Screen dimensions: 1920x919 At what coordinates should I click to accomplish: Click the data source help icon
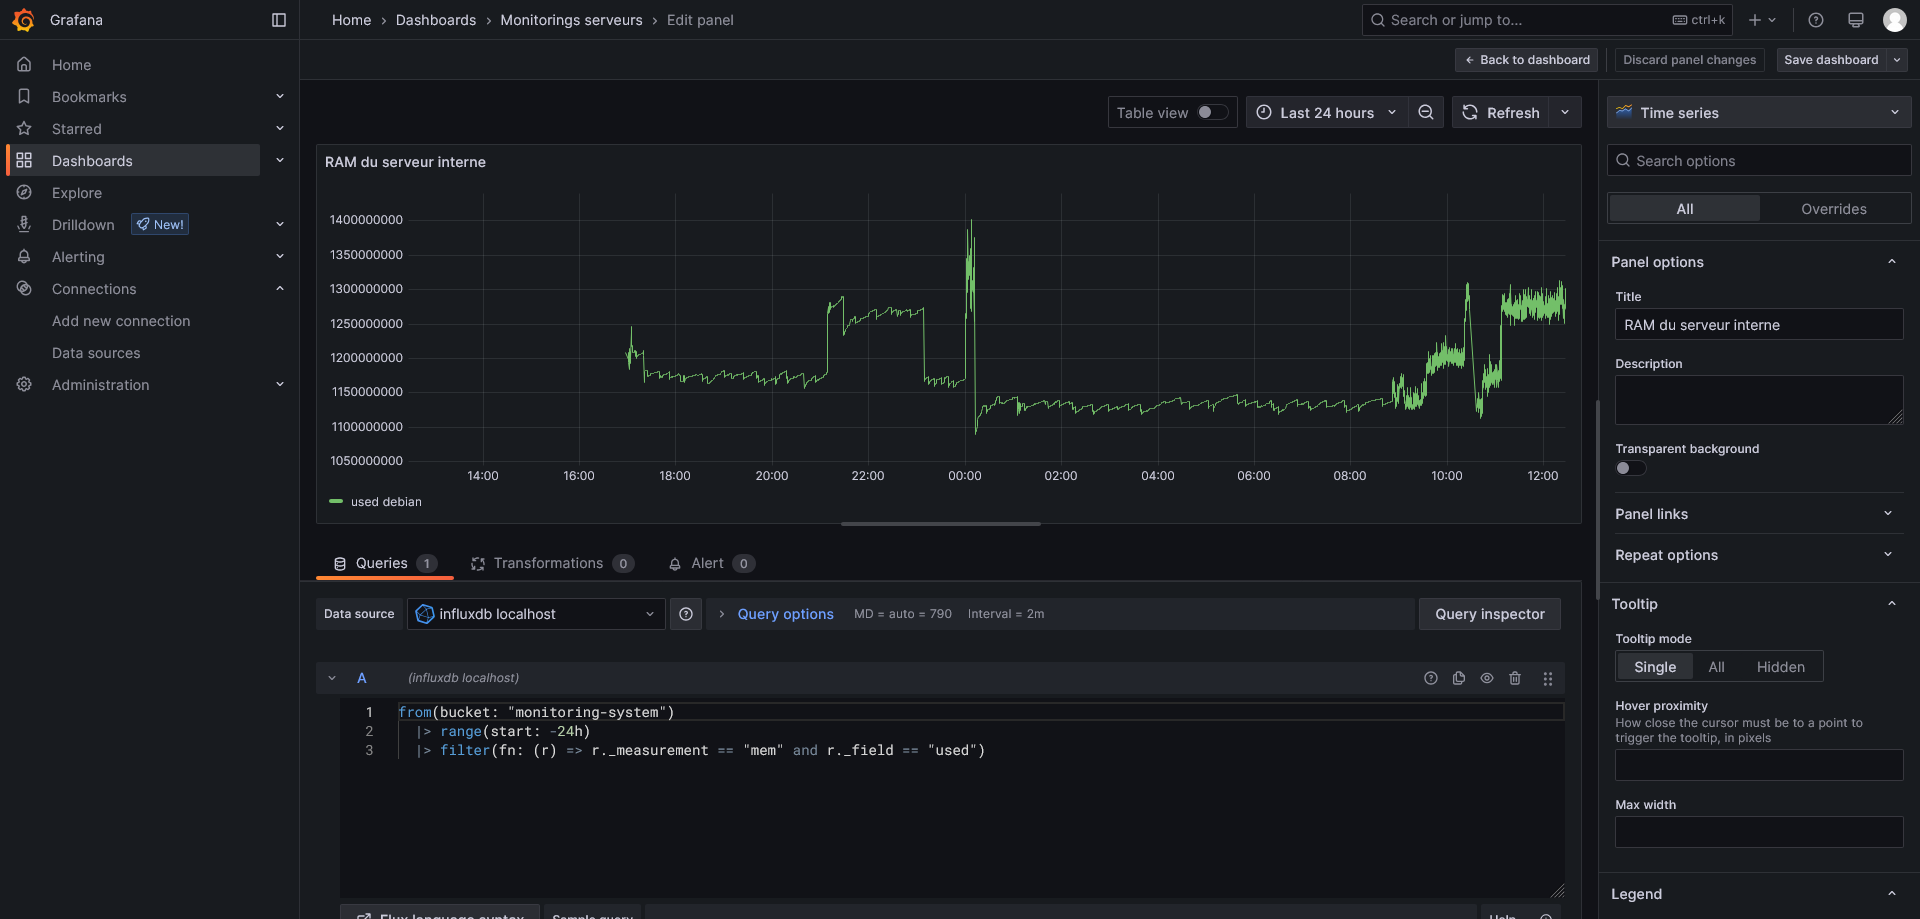tap(686, 614)
